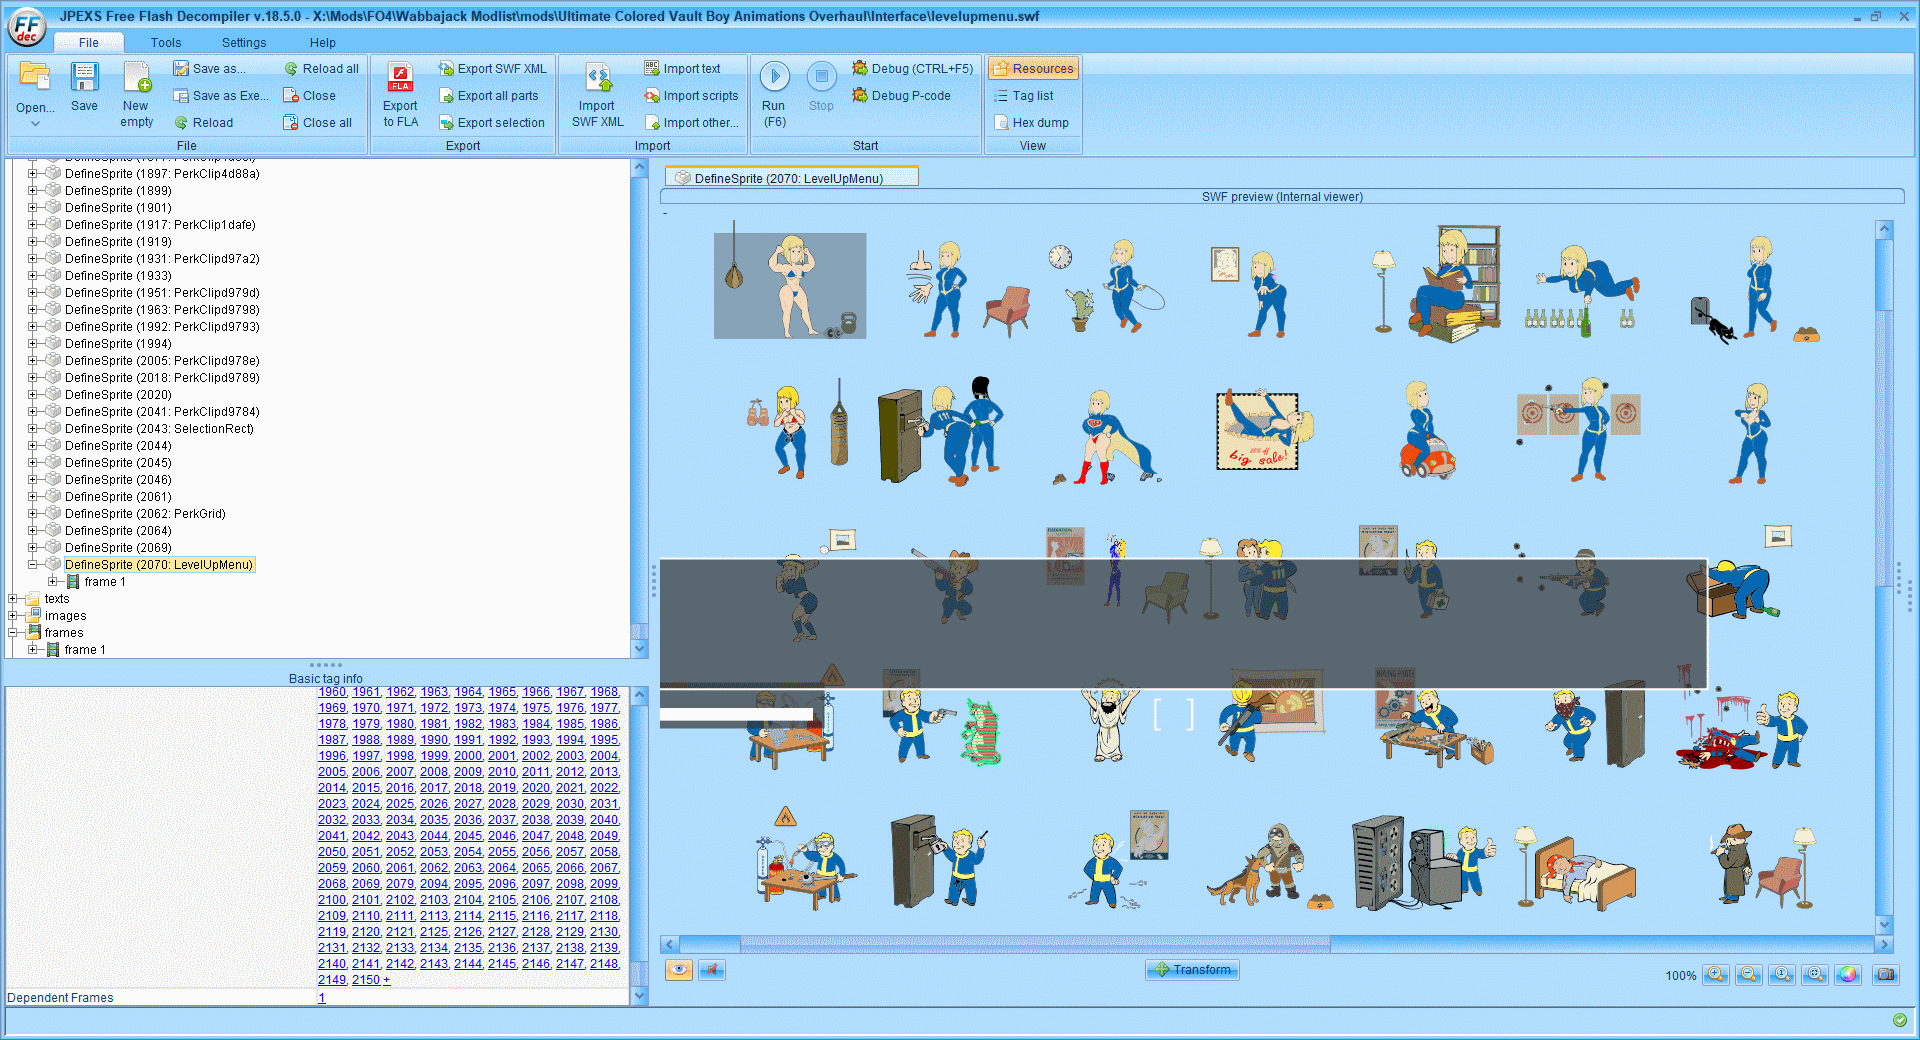Click Import scripts

click(x=691, y=96)
